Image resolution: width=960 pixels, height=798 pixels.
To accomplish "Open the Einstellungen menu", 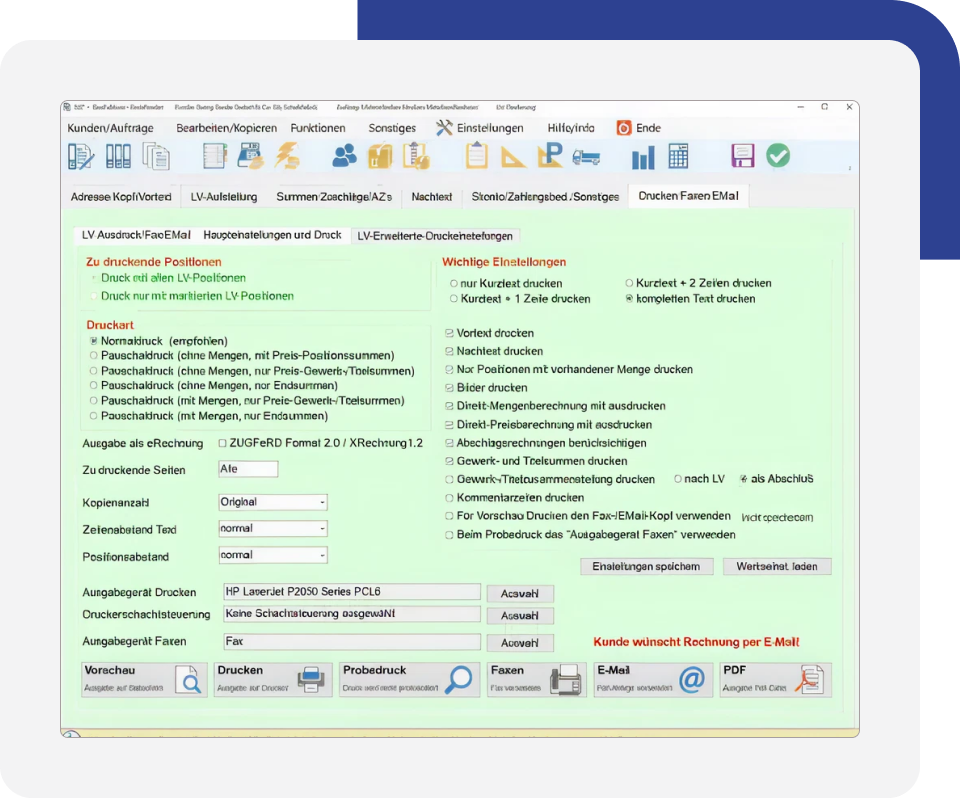I will [479, 128].
